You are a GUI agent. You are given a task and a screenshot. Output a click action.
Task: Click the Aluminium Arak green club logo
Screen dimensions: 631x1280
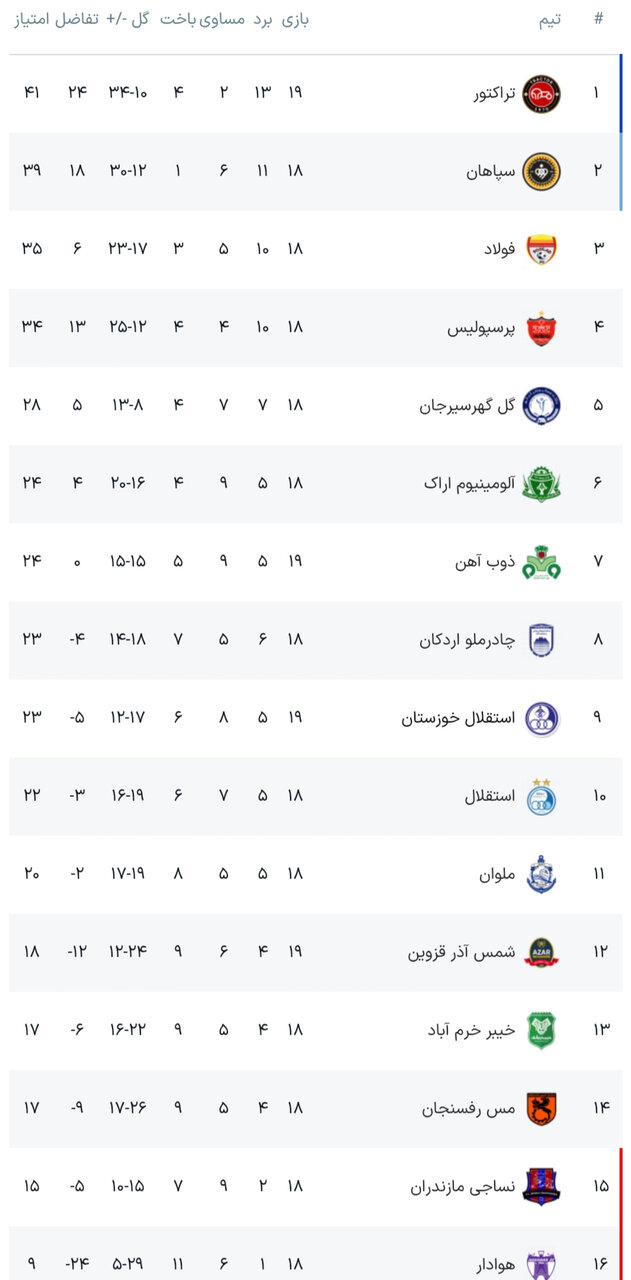542,483
